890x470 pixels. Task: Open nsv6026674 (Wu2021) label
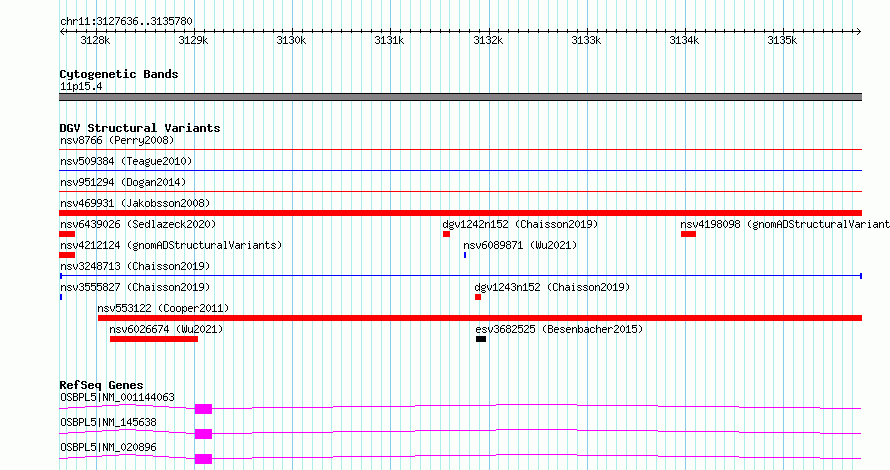(x=166, y=329)
